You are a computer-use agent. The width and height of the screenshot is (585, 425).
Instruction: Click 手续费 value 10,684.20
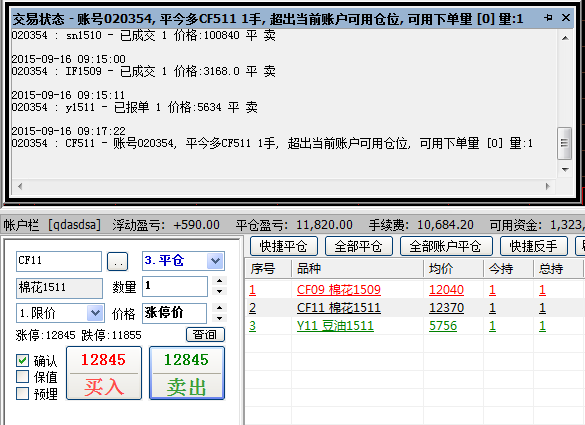click(x=445, y=225)
